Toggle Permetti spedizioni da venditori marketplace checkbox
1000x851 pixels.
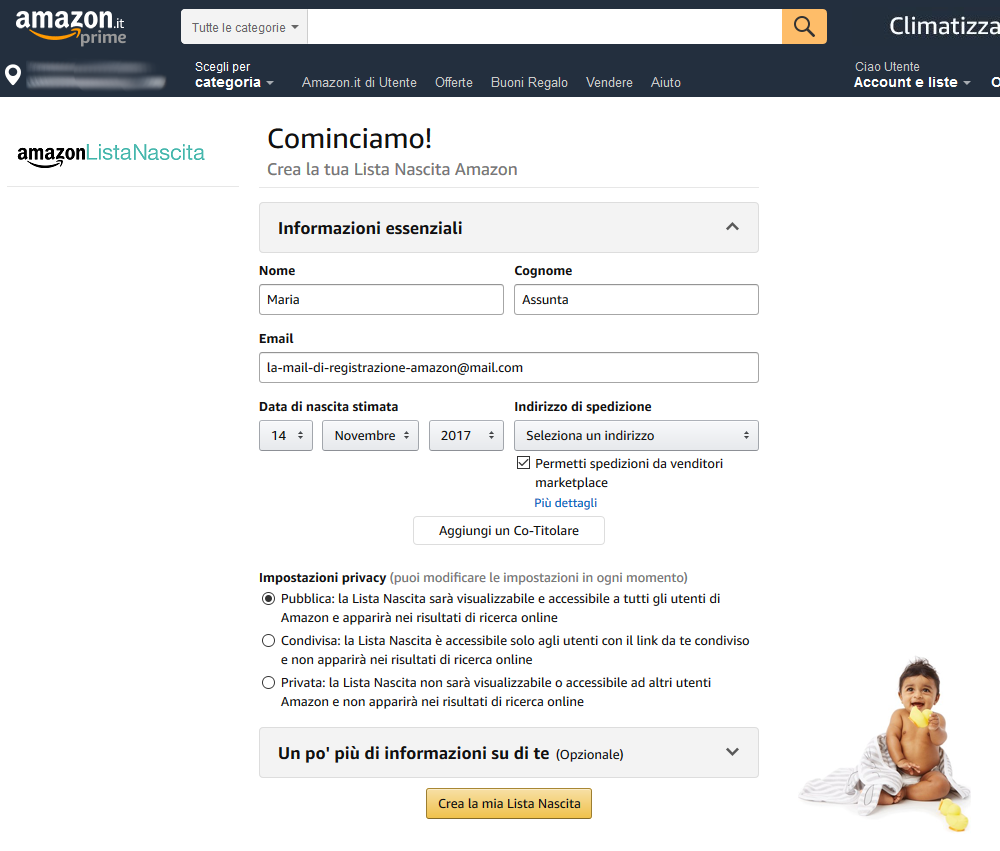(523, 464)
